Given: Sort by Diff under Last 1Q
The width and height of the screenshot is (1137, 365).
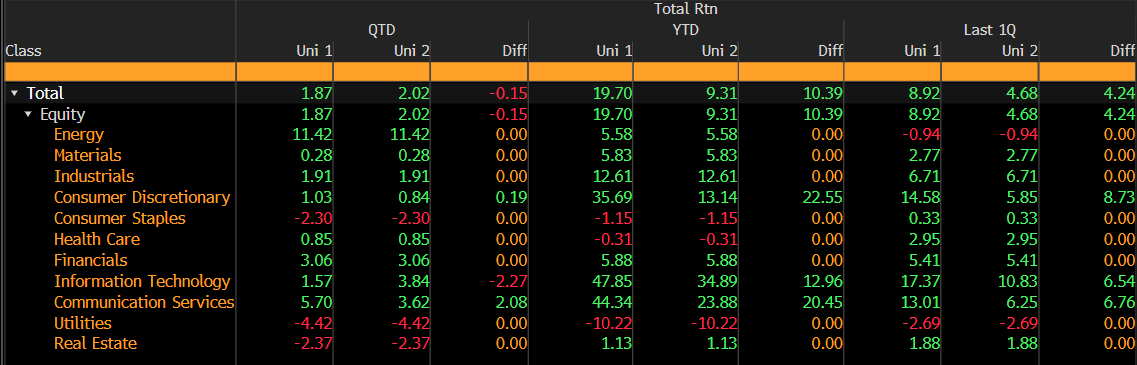Looking at the screenshot, I should 1122,51.
